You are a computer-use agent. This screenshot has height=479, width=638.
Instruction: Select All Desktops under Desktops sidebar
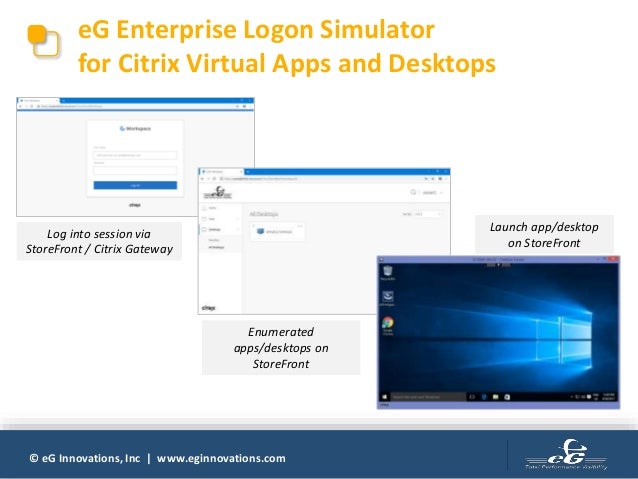tap(216, 247)
